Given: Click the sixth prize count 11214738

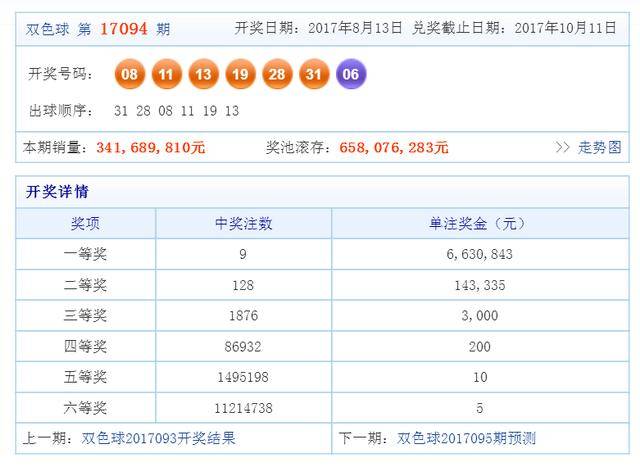Looking at the screenshot, I should click(243, 408).
